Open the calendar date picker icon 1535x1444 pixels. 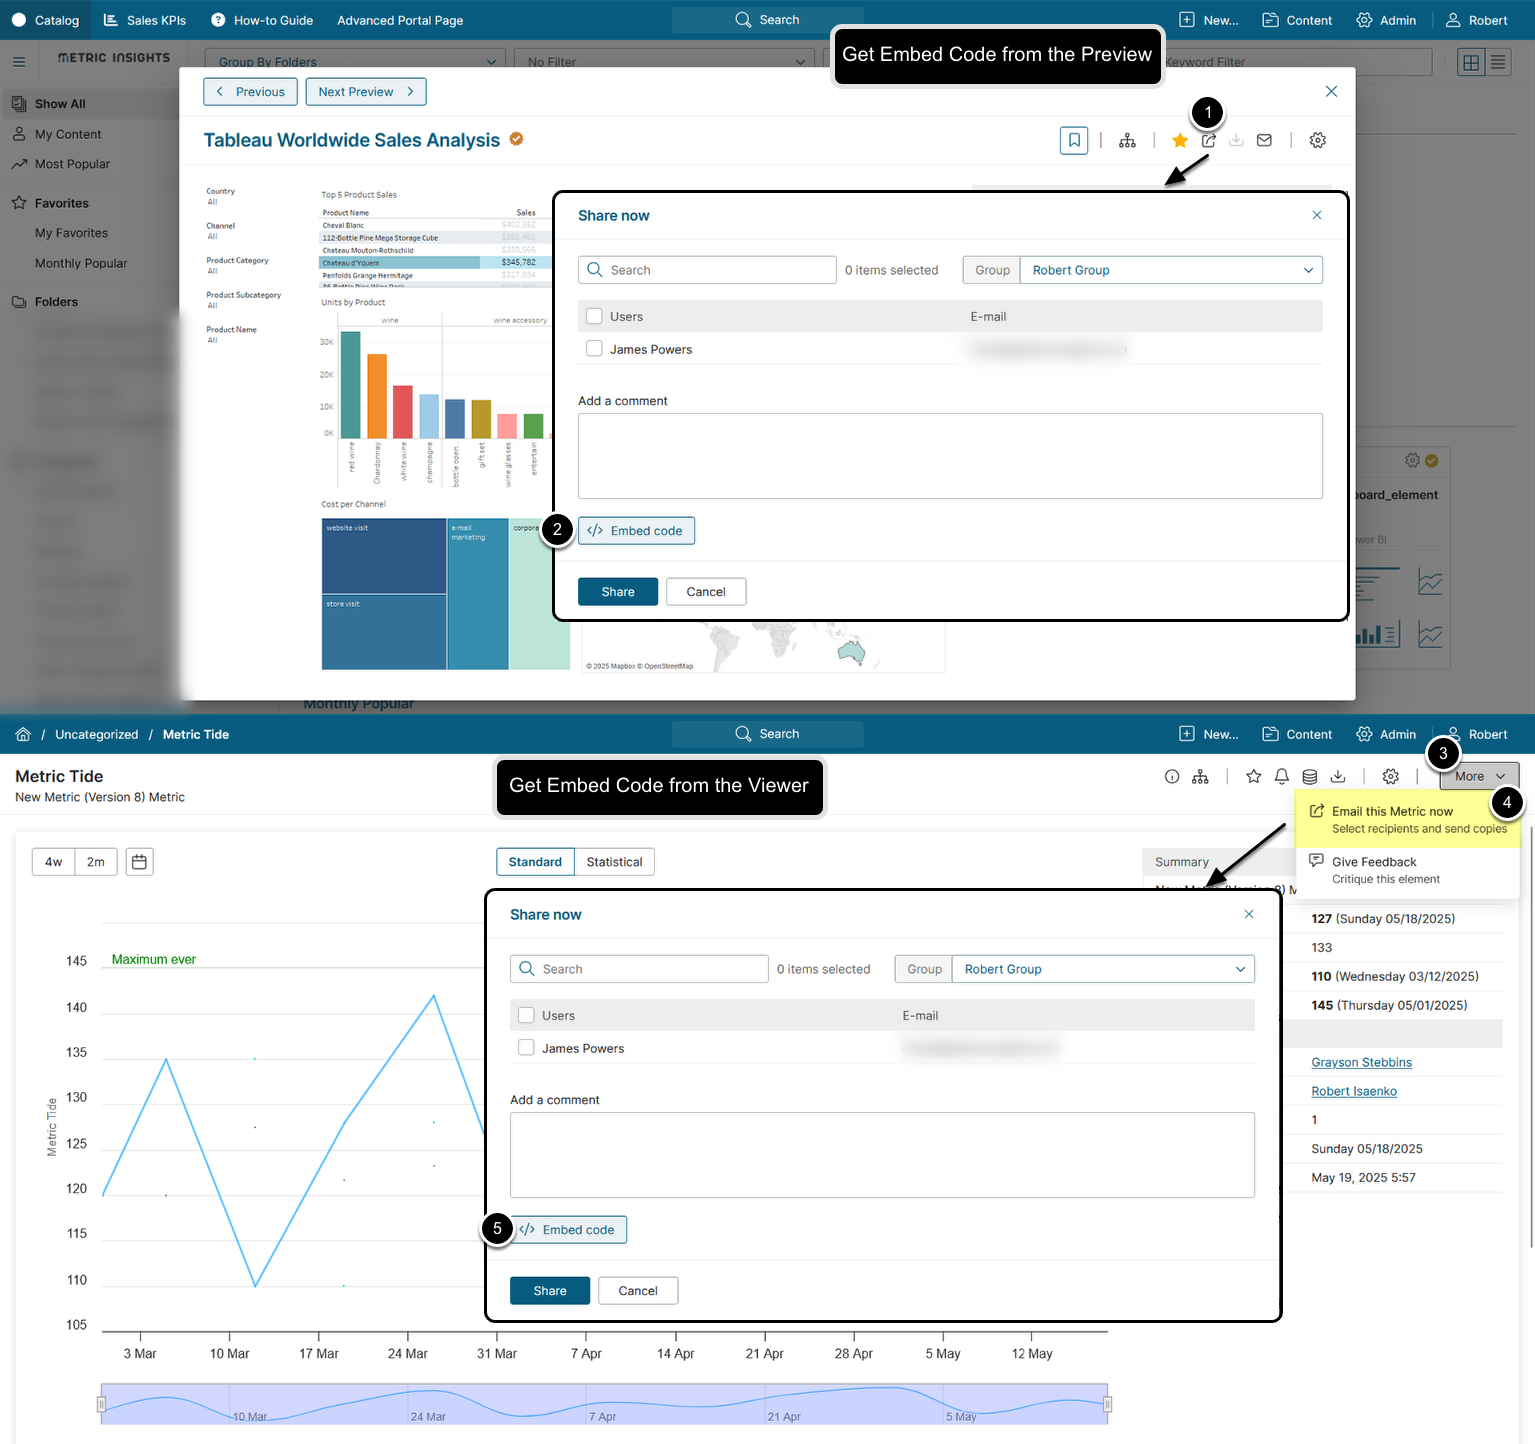click(x=140, y=862)
